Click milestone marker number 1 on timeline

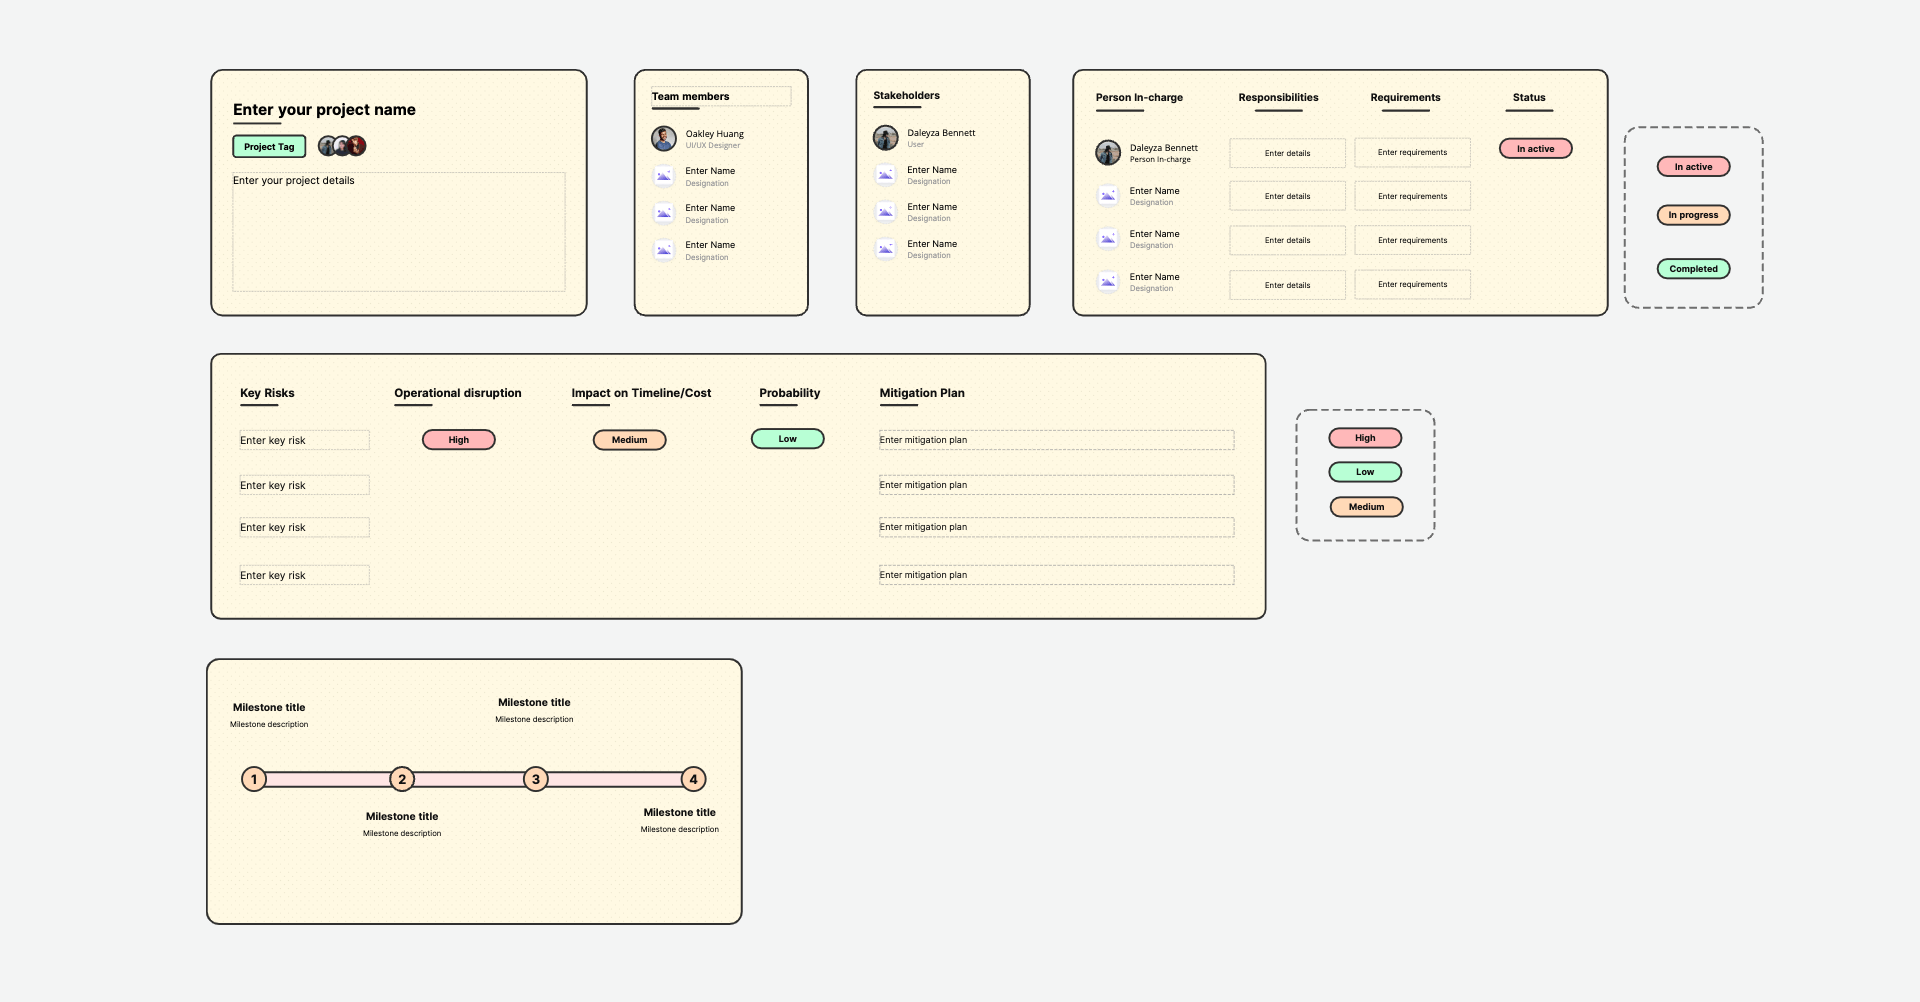(254, 779)
